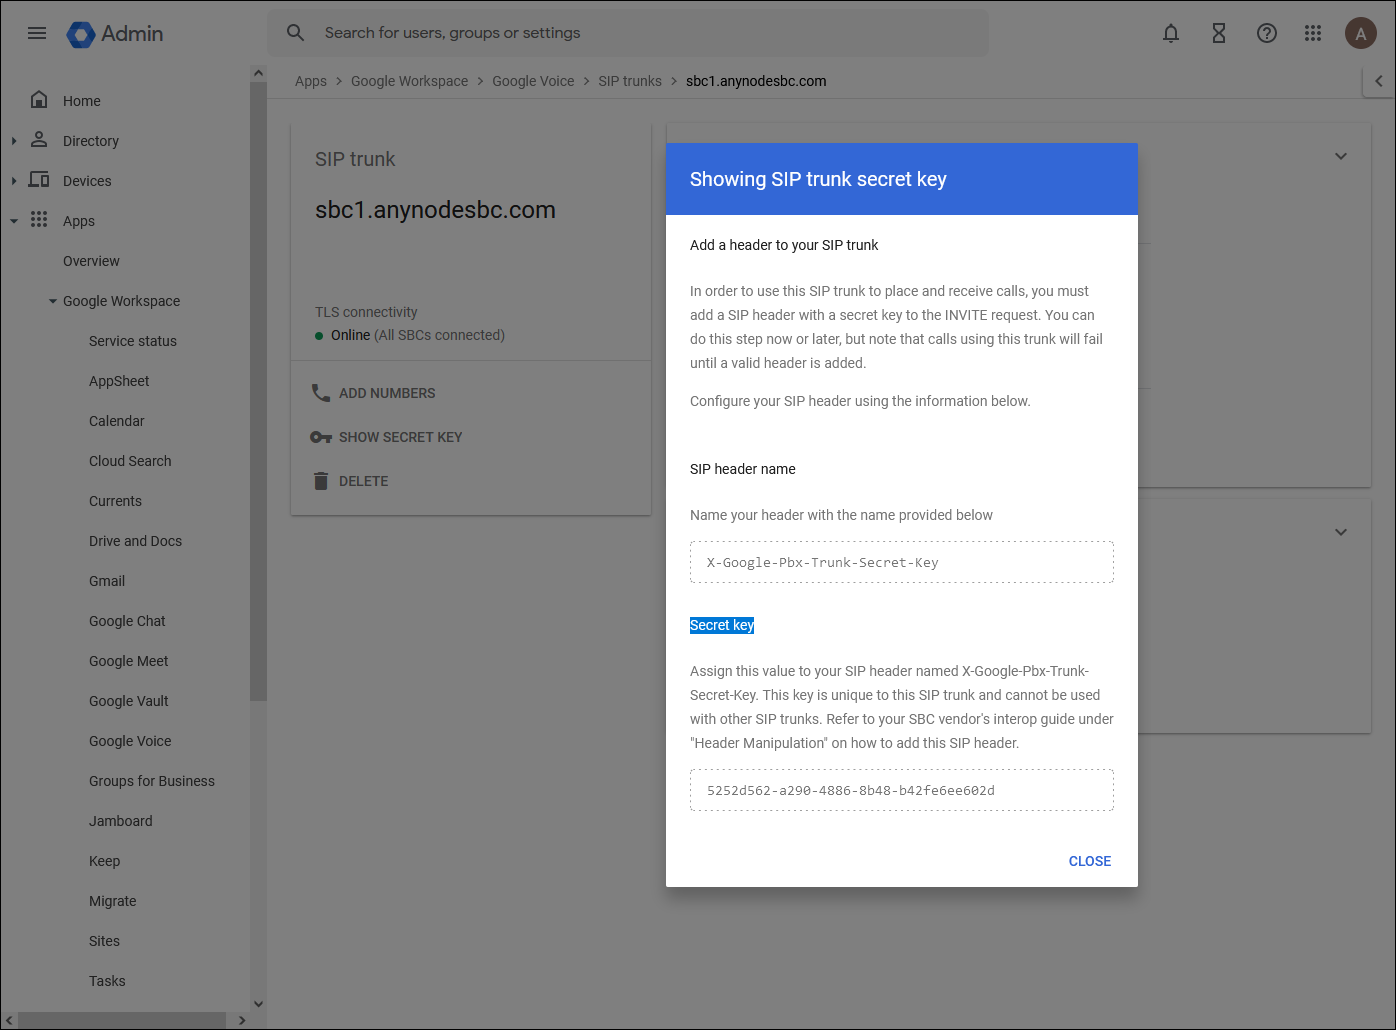
Task: Open Google Vault in the sidebar
Action: point(129,701)
